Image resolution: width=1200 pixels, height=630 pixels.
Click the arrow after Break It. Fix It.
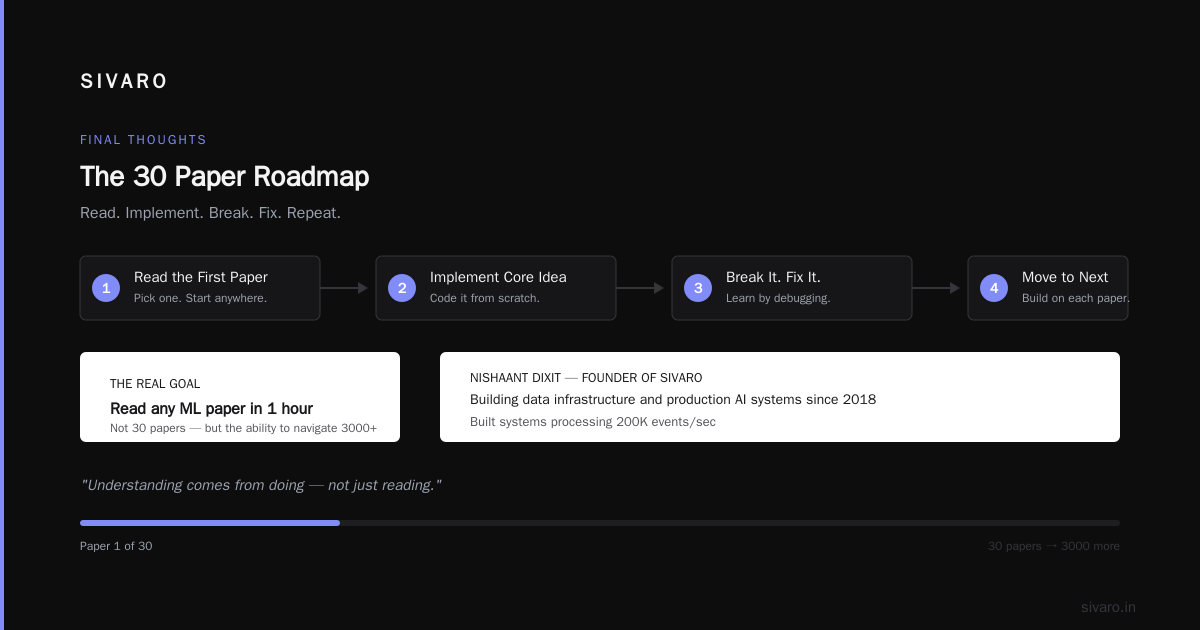click(x=936, y=288)
